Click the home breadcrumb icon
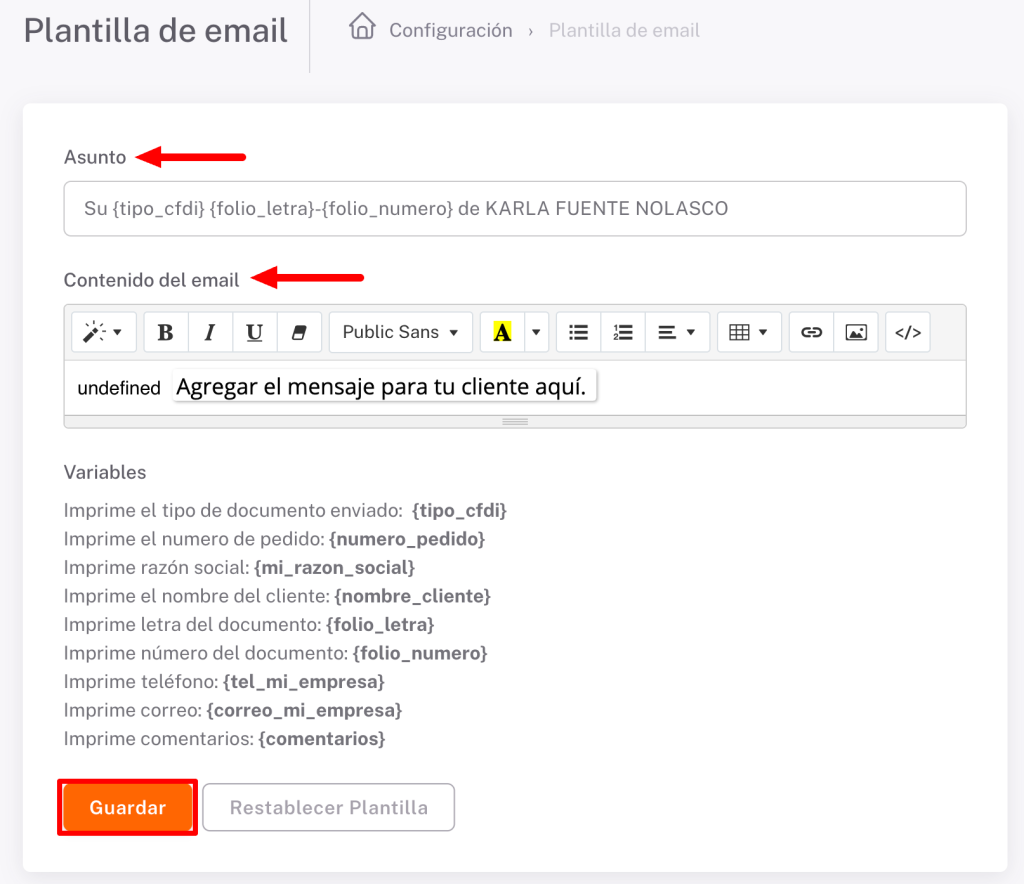This screenshot has height=884, width=1024. 362,27
